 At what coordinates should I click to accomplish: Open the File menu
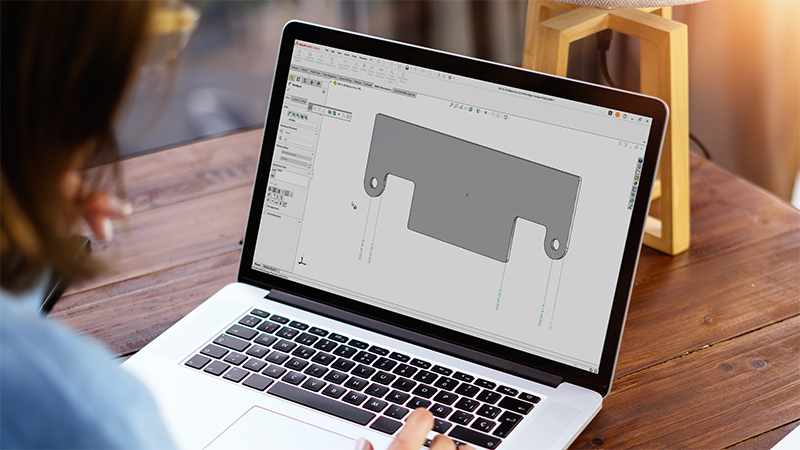[327, 50]
